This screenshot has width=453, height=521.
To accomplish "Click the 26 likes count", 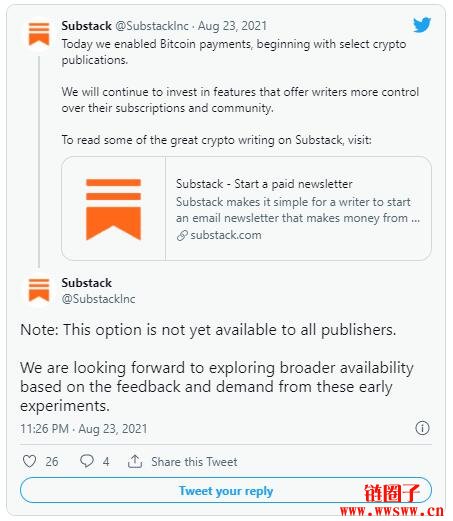I will click(52, 462).
